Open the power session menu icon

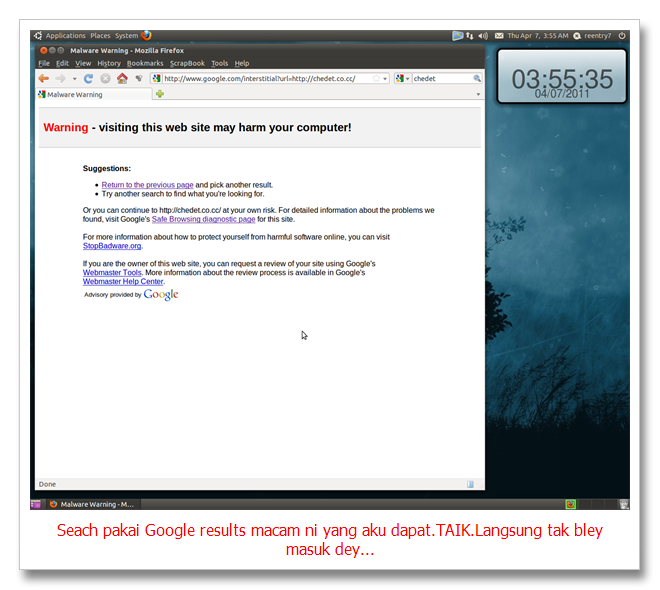[x=622, y=36]
